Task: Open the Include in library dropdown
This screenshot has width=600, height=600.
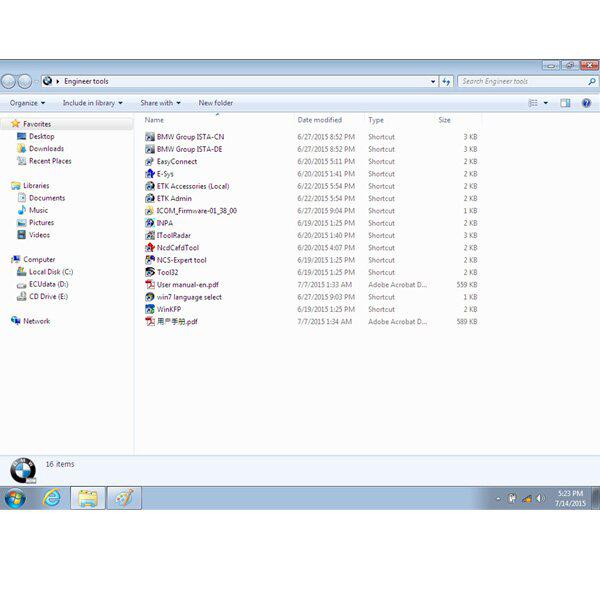Action: (93, 103)
